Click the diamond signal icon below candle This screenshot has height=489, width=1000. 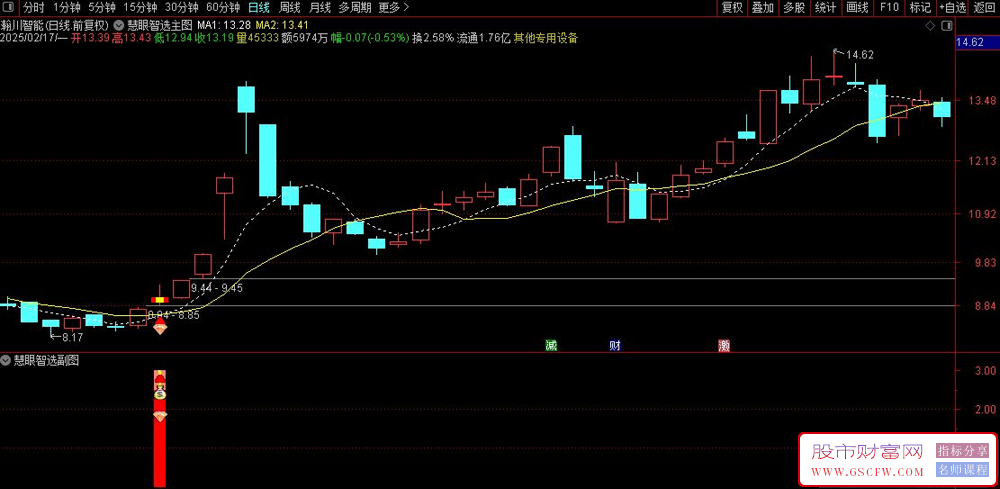tap(159, 328)
